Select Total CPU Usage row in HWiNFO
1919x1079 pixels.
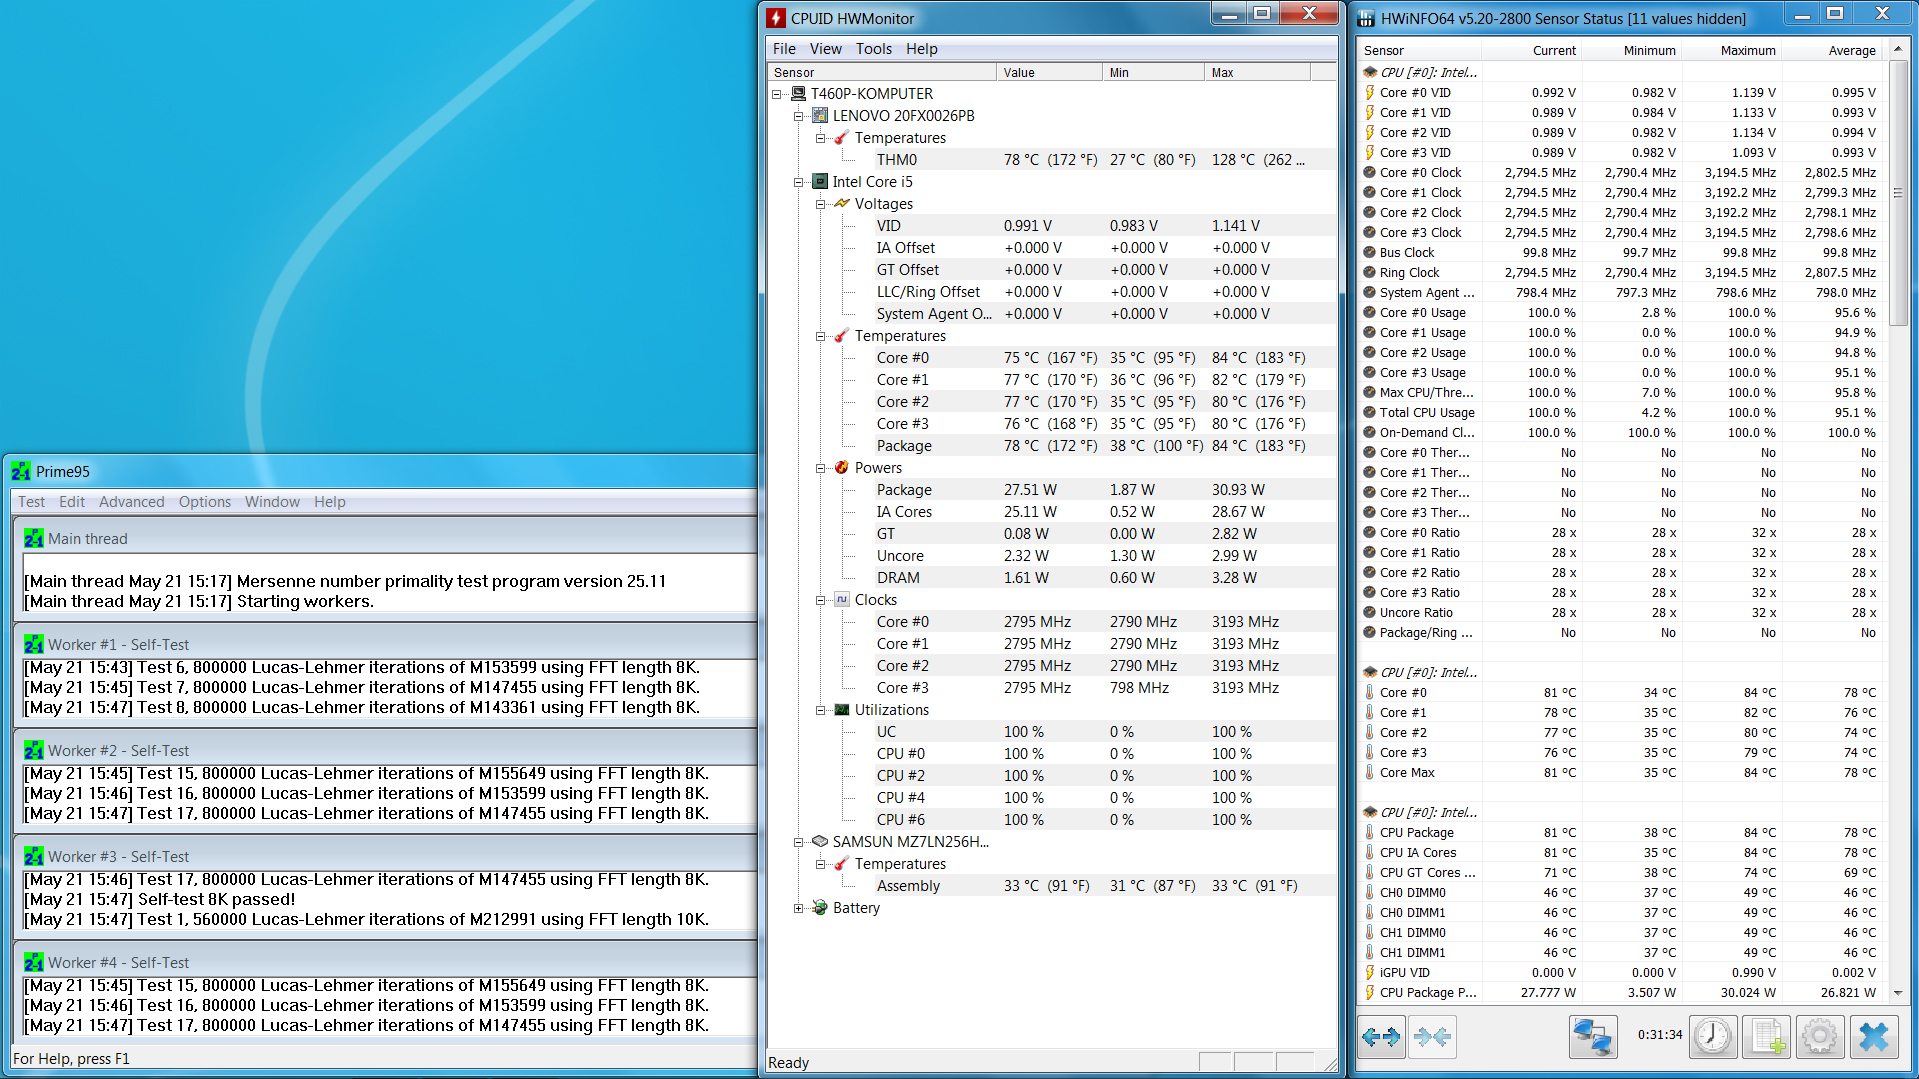1622,413
